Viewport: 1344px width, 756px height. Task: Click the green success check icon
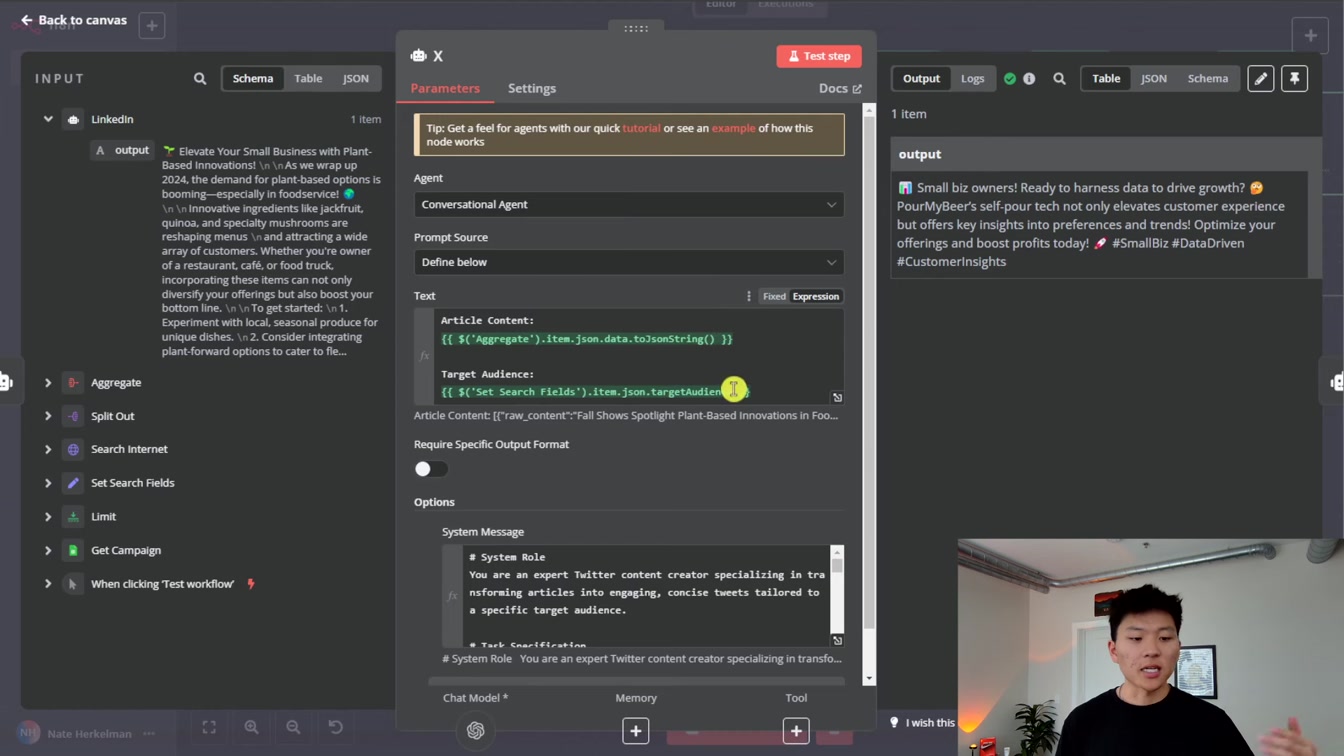pos(1010,78)
